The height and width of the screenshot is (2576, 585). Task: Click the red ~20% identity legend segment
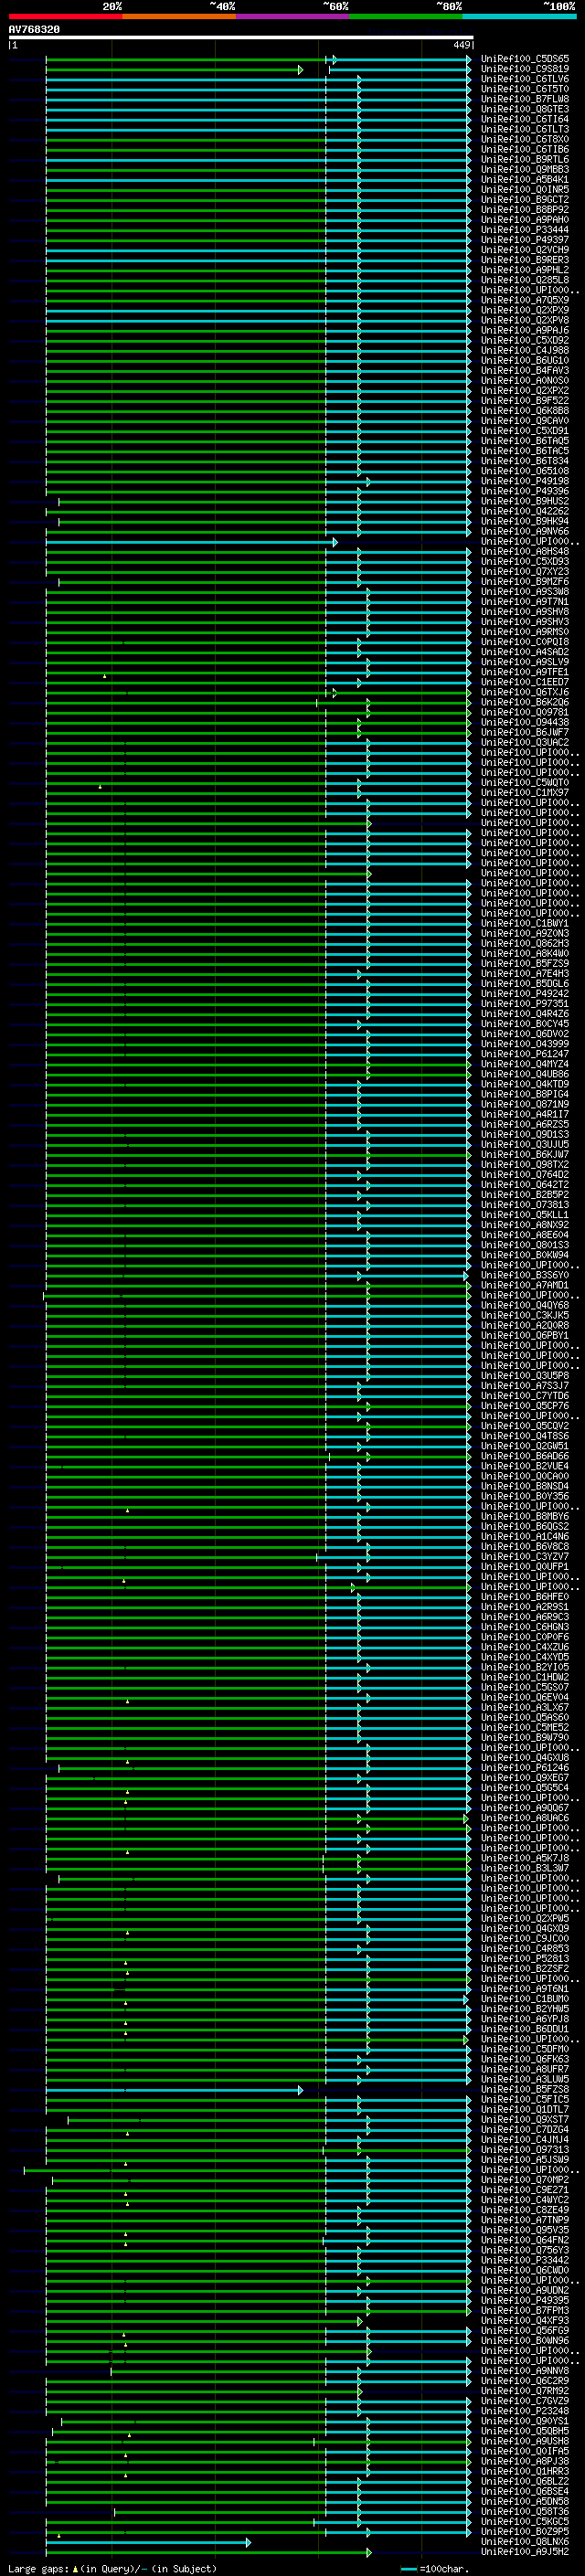click(x=65, y=16)
